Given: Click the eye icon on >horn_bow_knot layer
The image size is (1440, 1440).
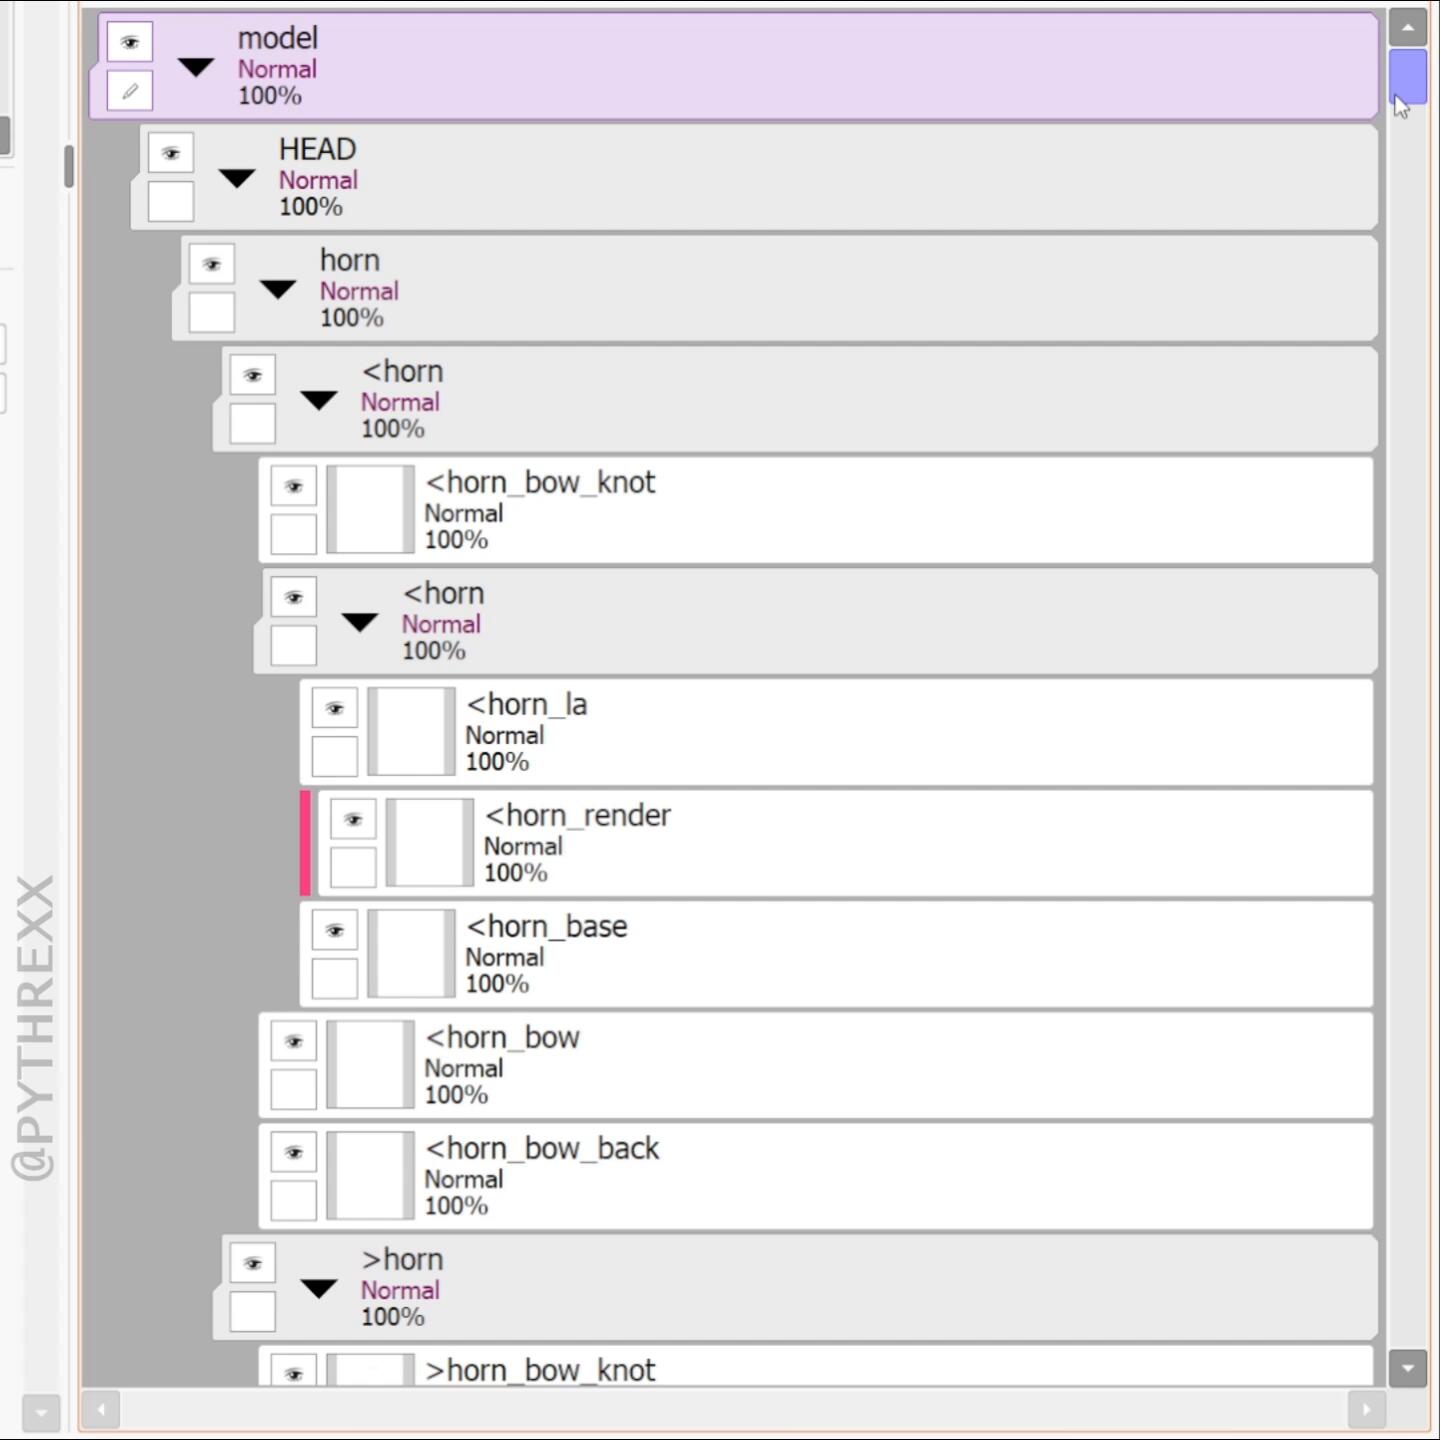Looking at the screenshot, I should click(x=293, y=1373).
